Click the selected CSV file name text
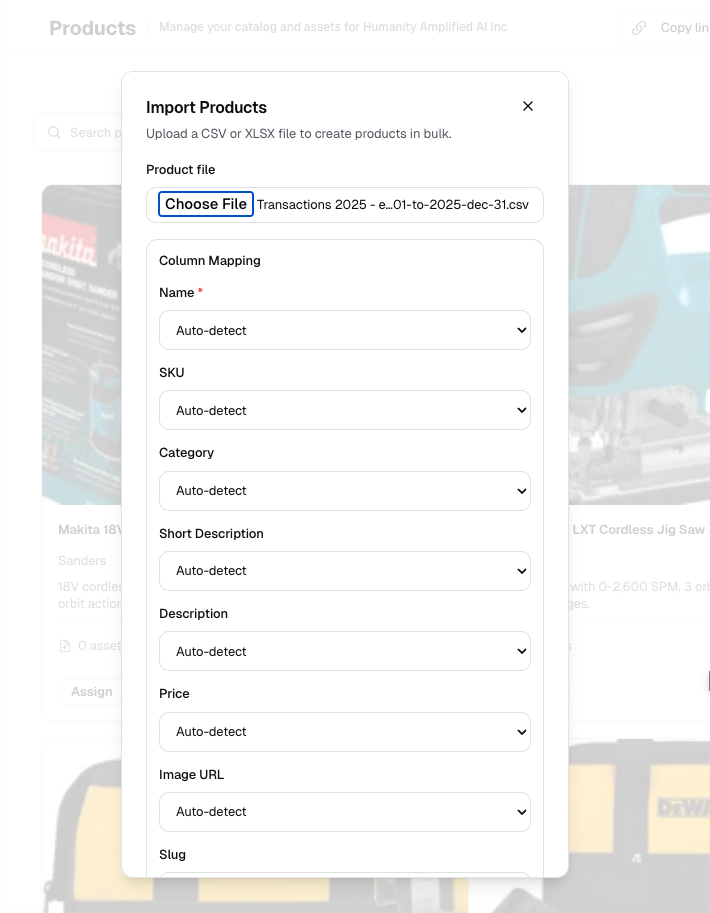The image size is (710, 913). point(393,204)
